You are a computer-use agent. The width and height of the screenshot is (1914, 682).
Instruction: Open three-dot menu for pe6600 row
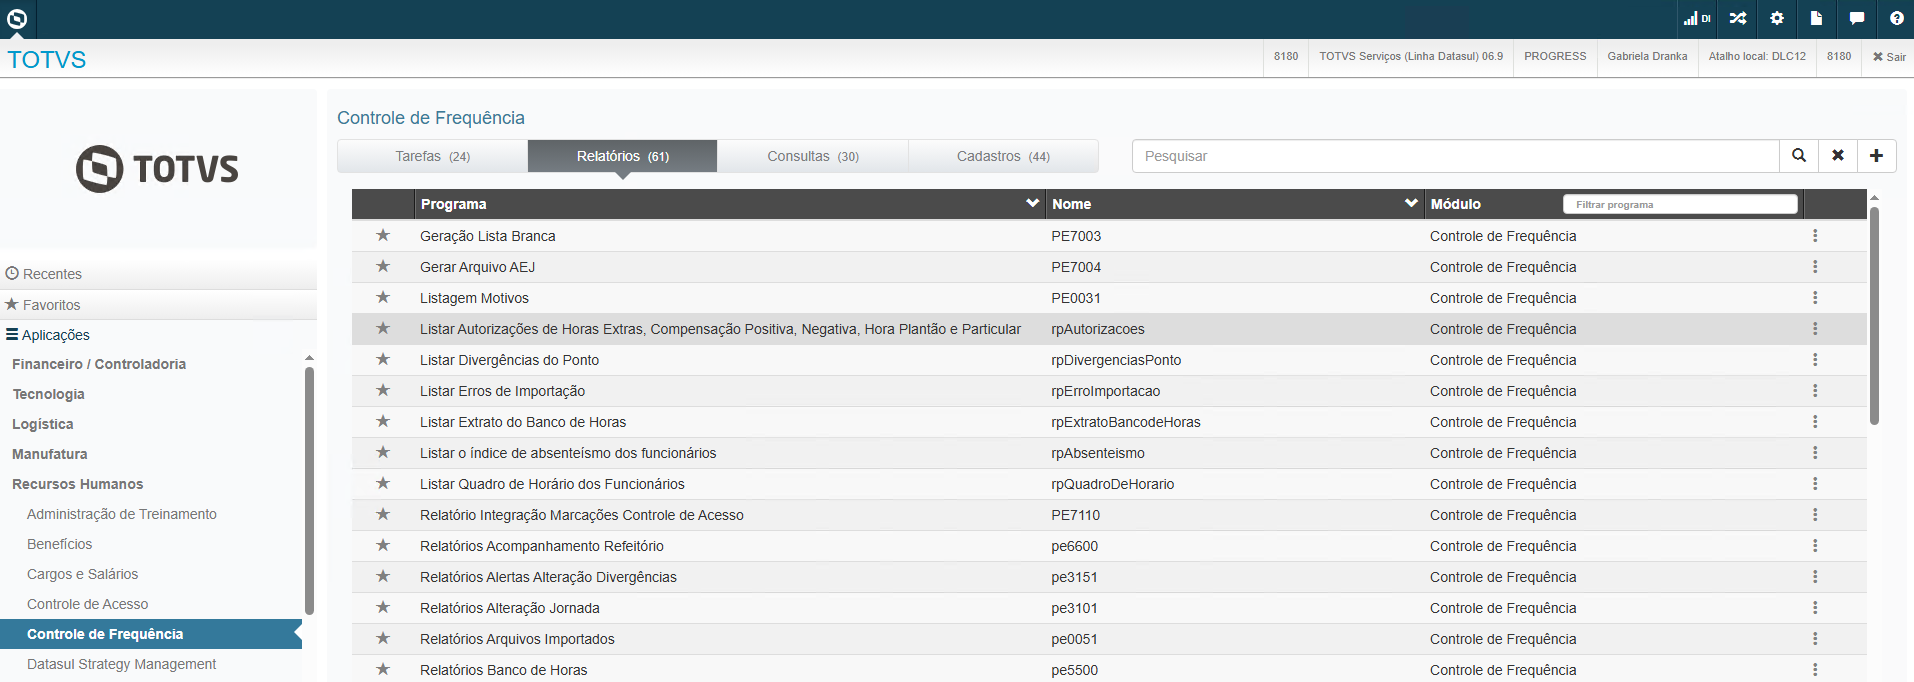[1815, 546]
